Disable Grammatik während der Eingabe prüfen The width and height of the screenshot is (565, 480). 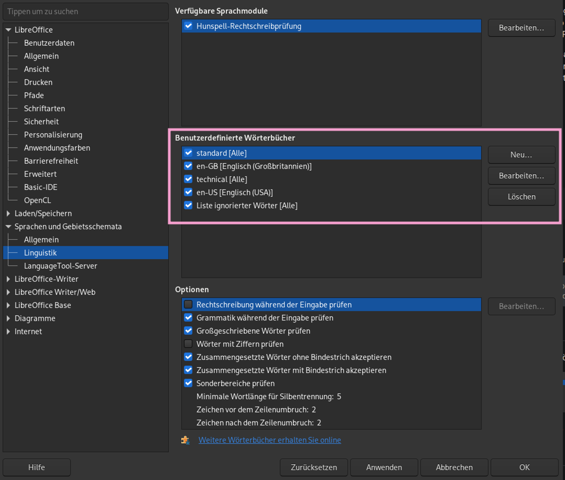[x=188, y=317]
